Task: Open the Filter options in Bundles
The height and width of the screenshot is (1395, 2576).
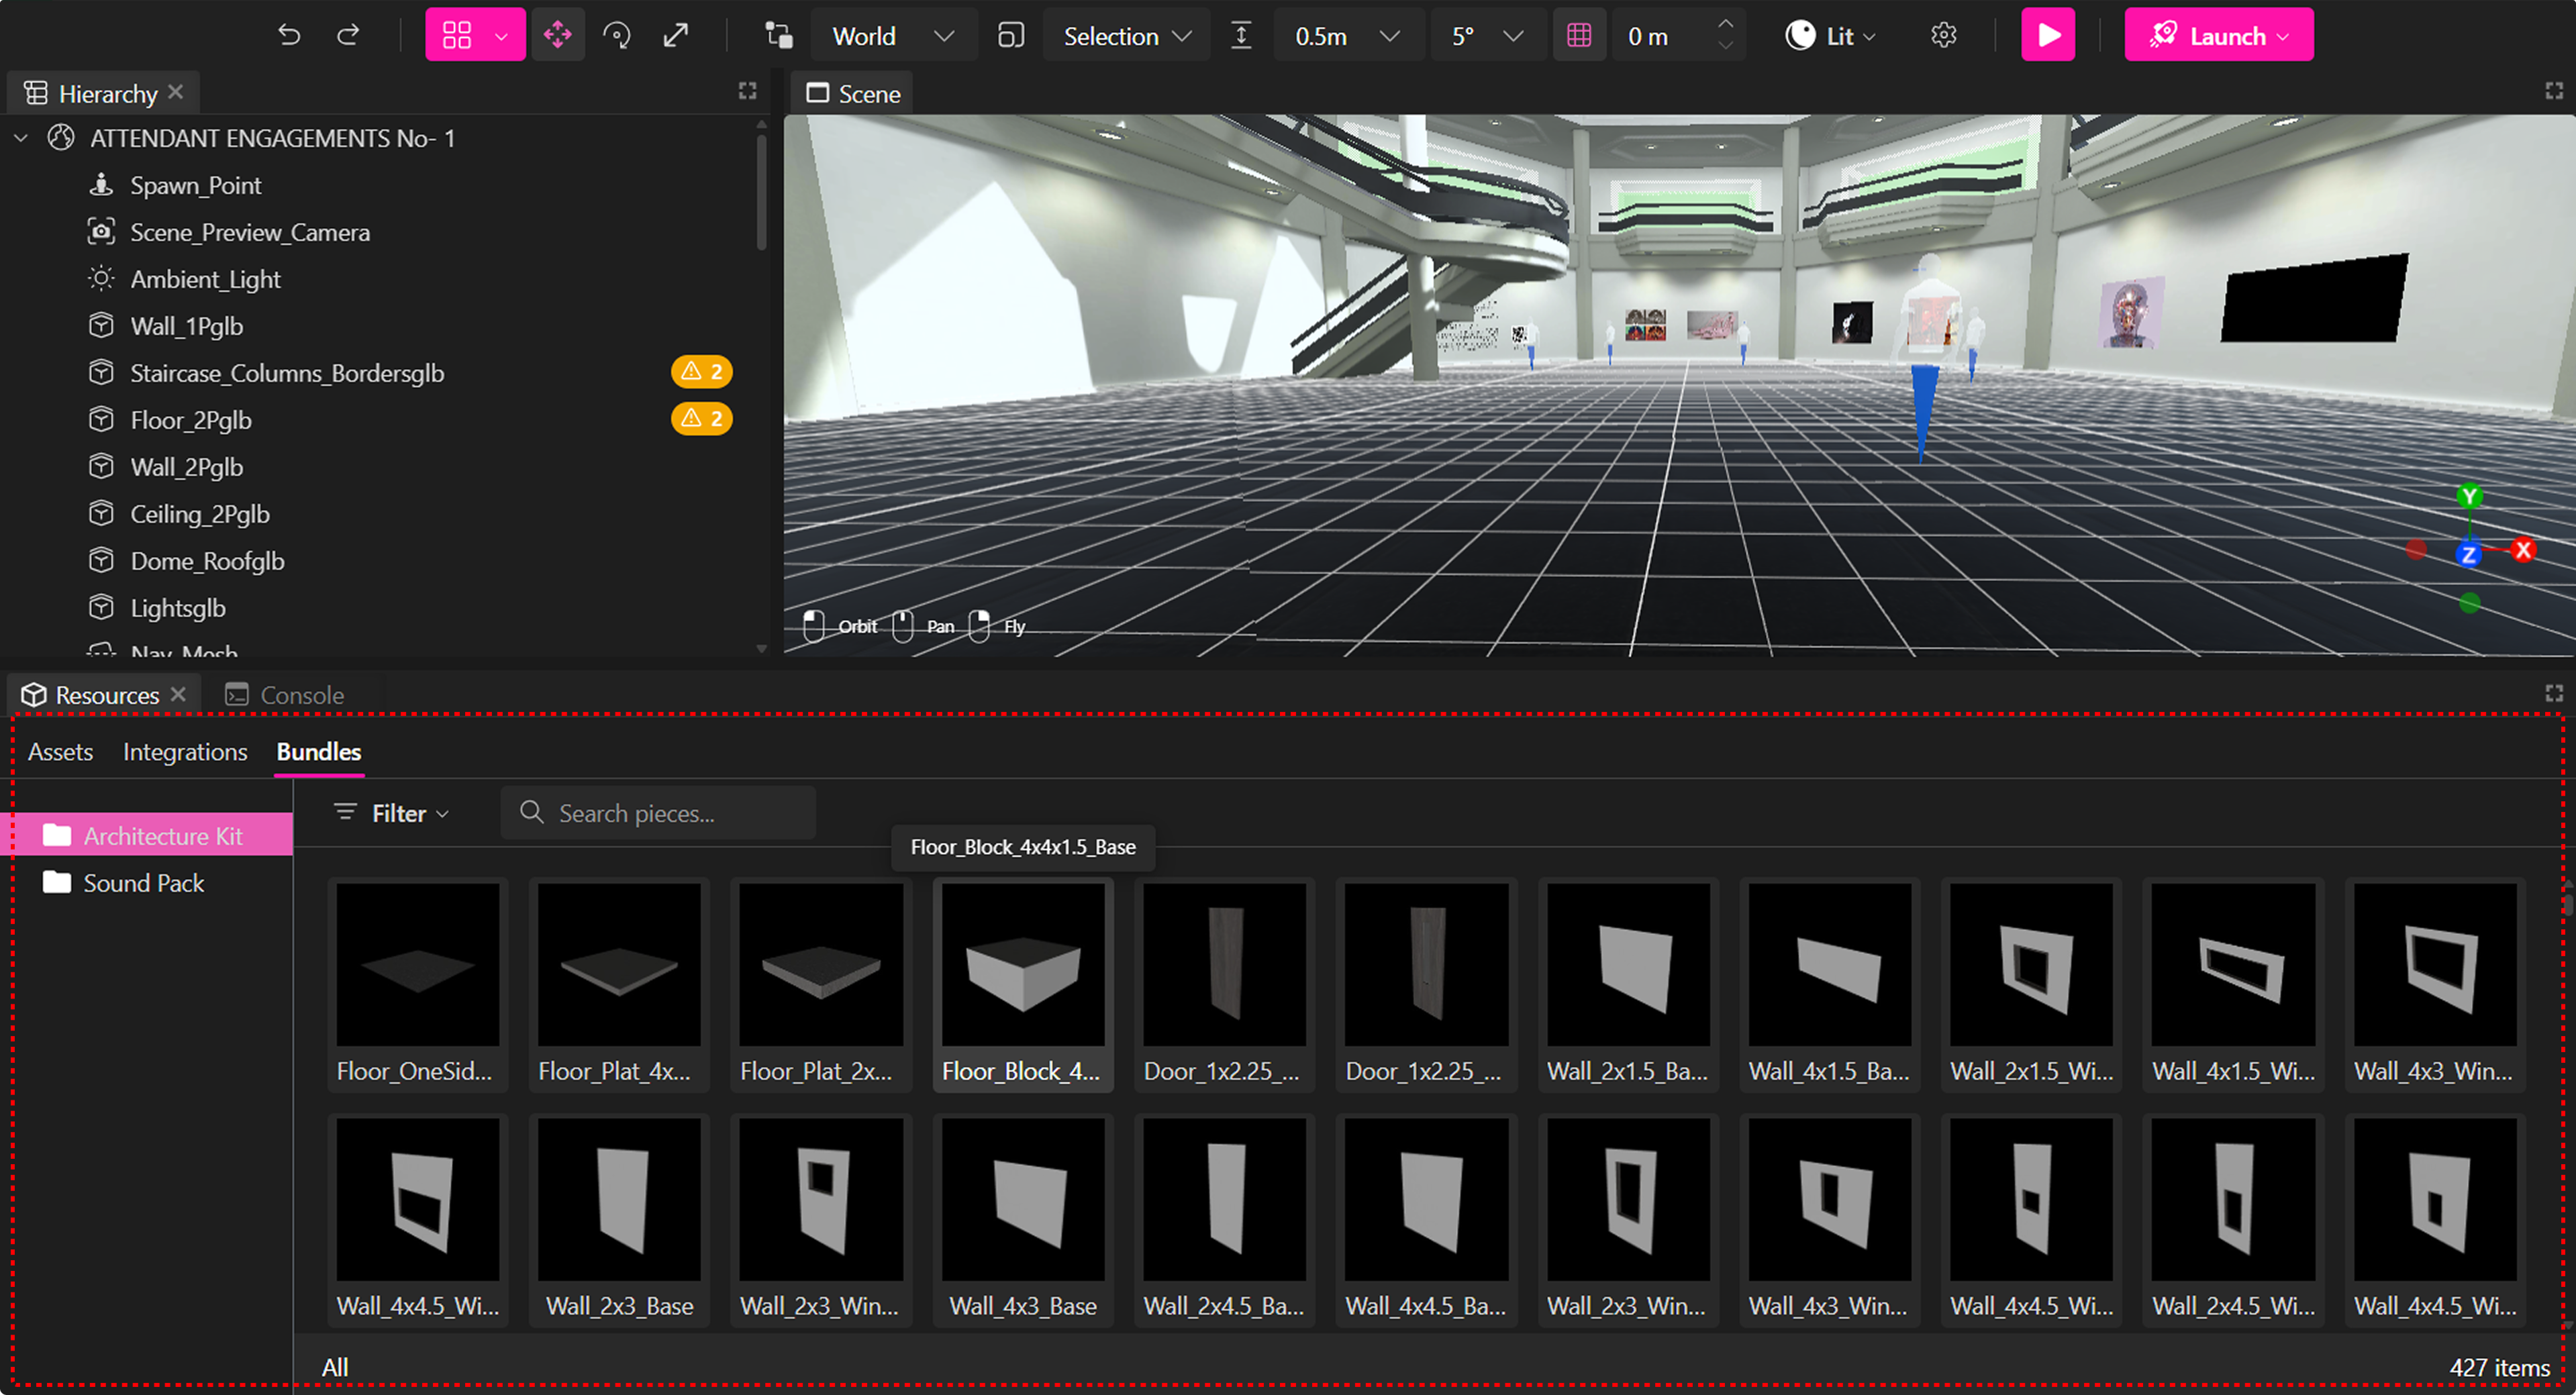Action: (391, 813)
